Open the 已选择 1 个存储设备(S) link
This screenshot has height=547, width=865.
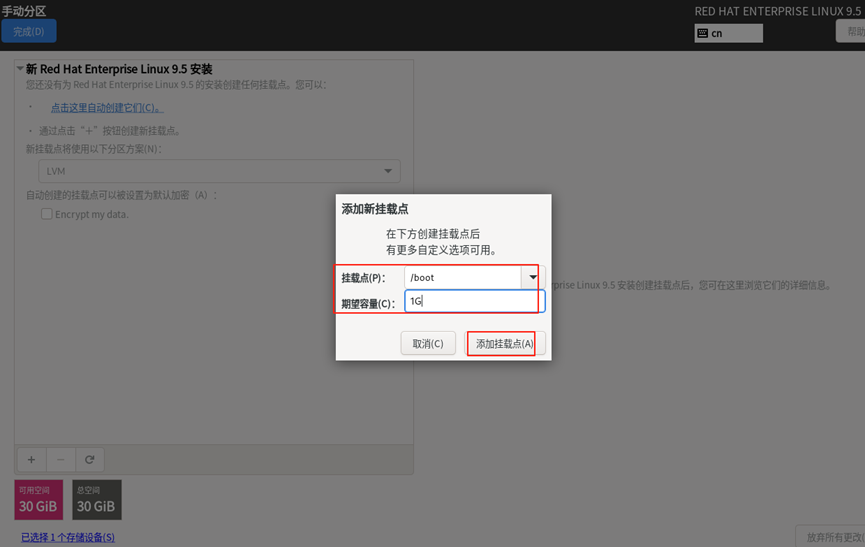click(x=68, y=537)
